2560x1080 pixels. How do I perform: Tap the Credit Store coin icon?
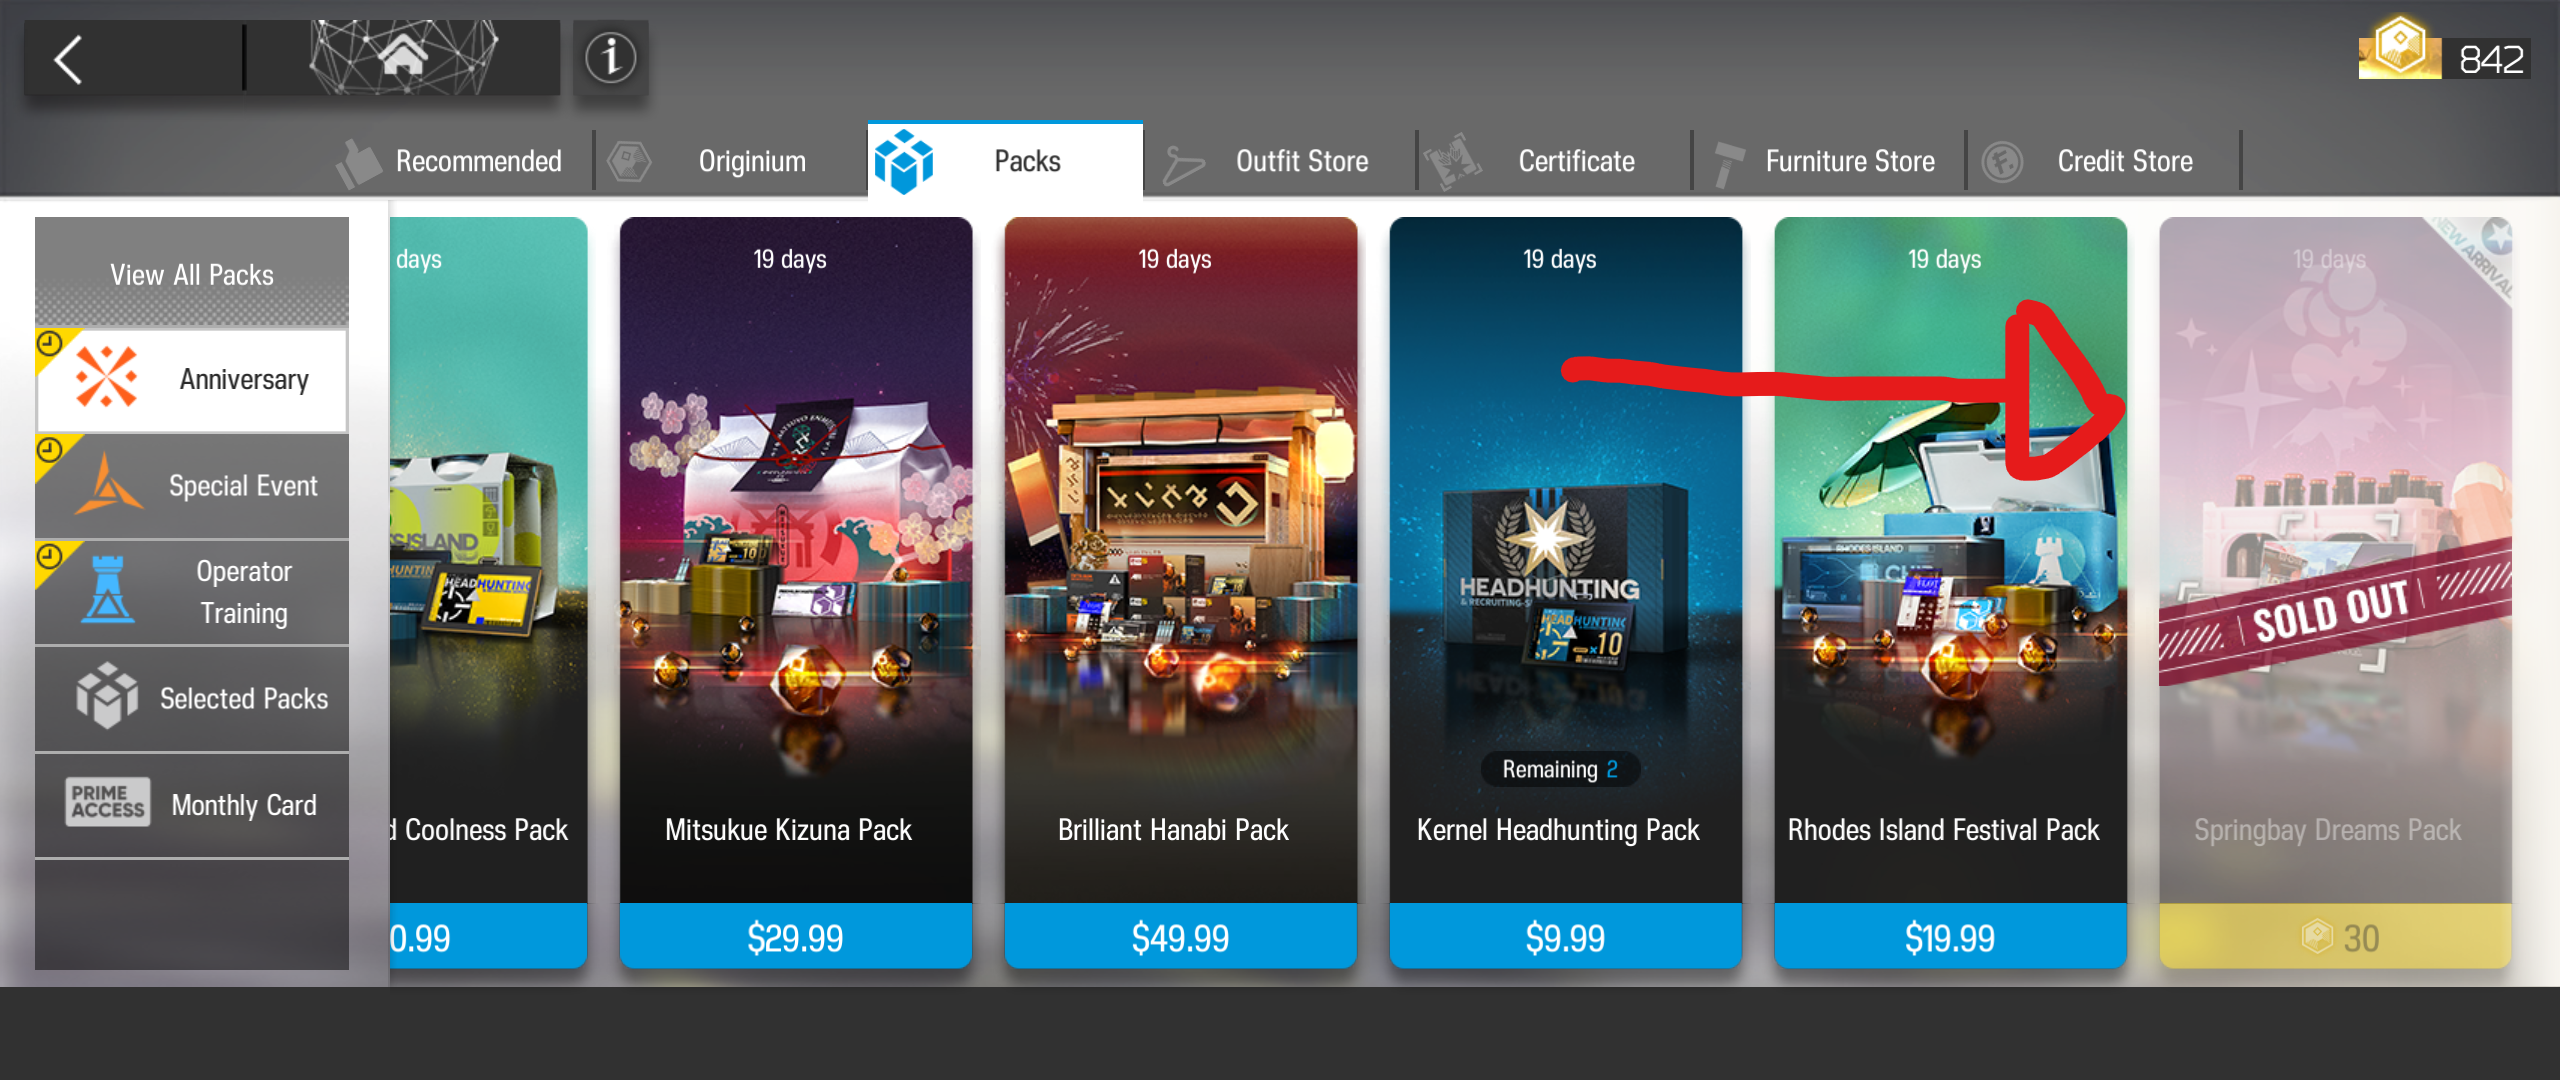tap(2003, 162)
